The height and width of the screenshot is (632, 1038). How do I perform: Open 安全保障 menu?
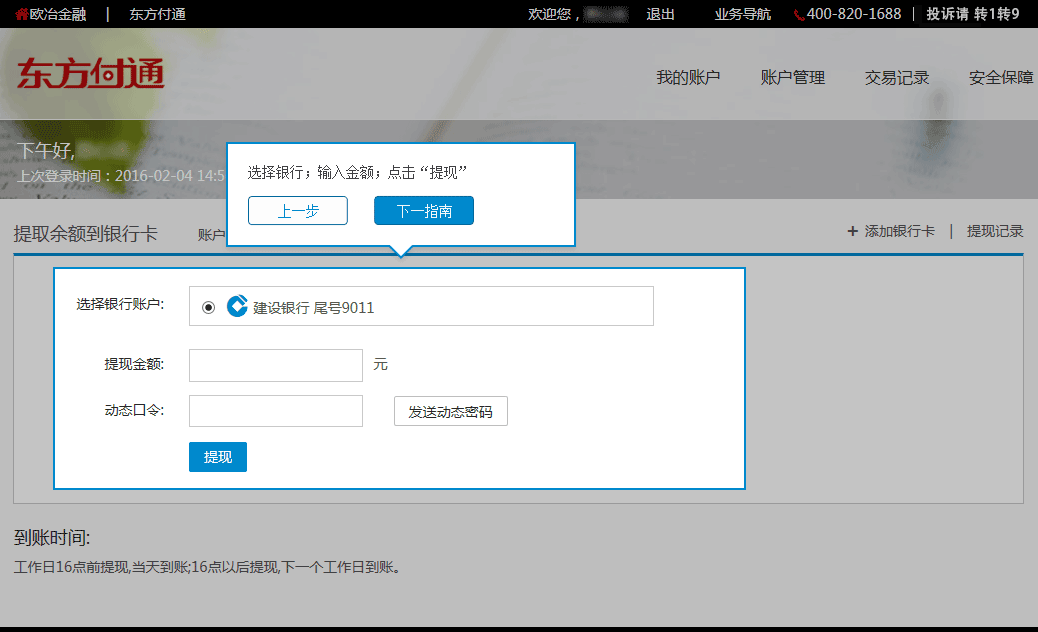click(1001, 77)
